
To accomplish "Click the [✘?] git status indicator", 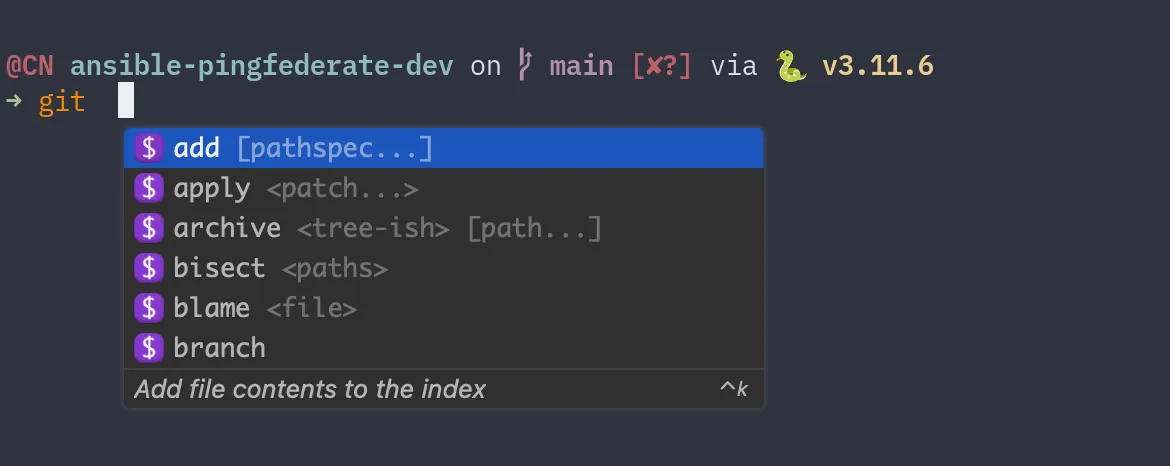I will coord(662,66).
